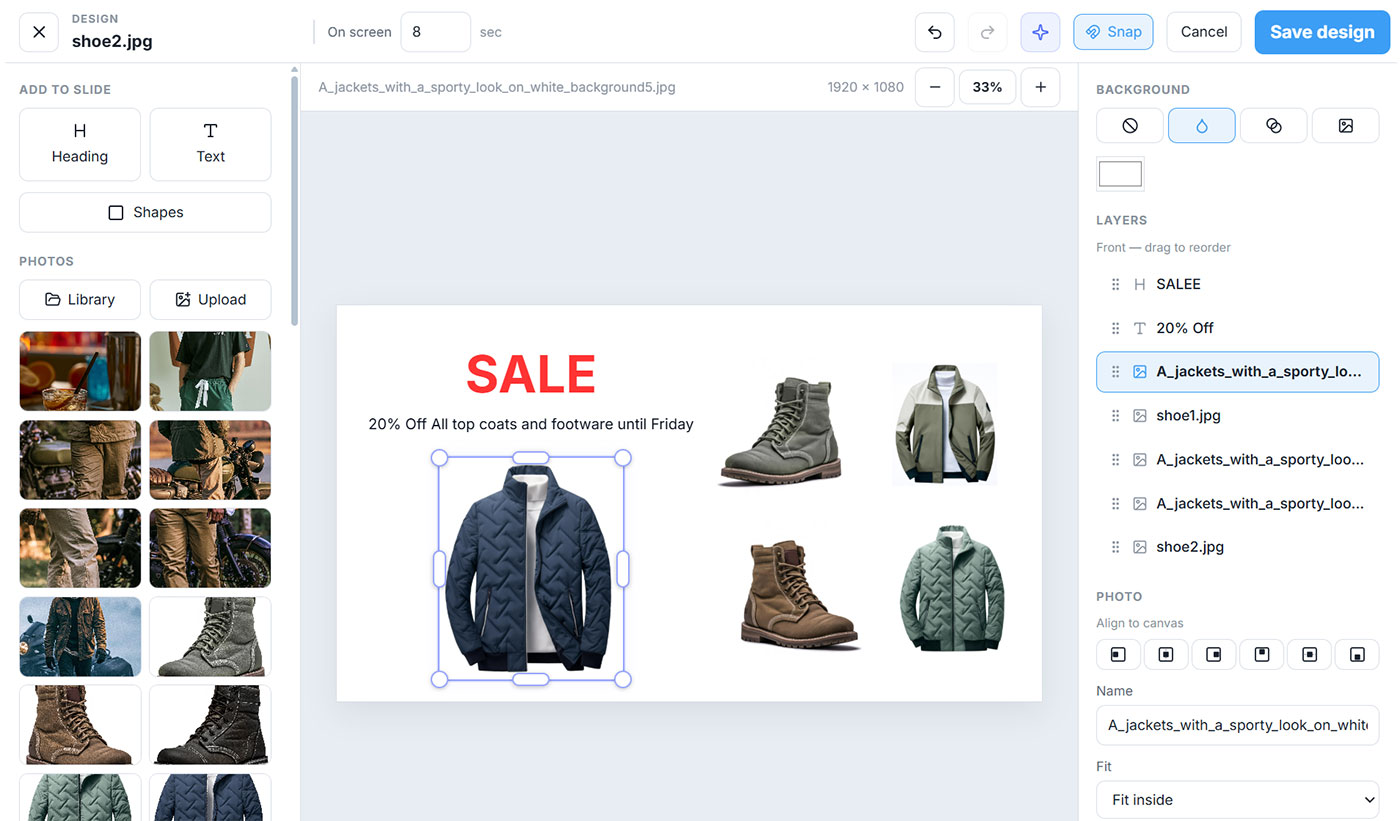Click the shoe2.jpg design title text
This screenshot has width=1400, height=821.
[x=112, y=42]
